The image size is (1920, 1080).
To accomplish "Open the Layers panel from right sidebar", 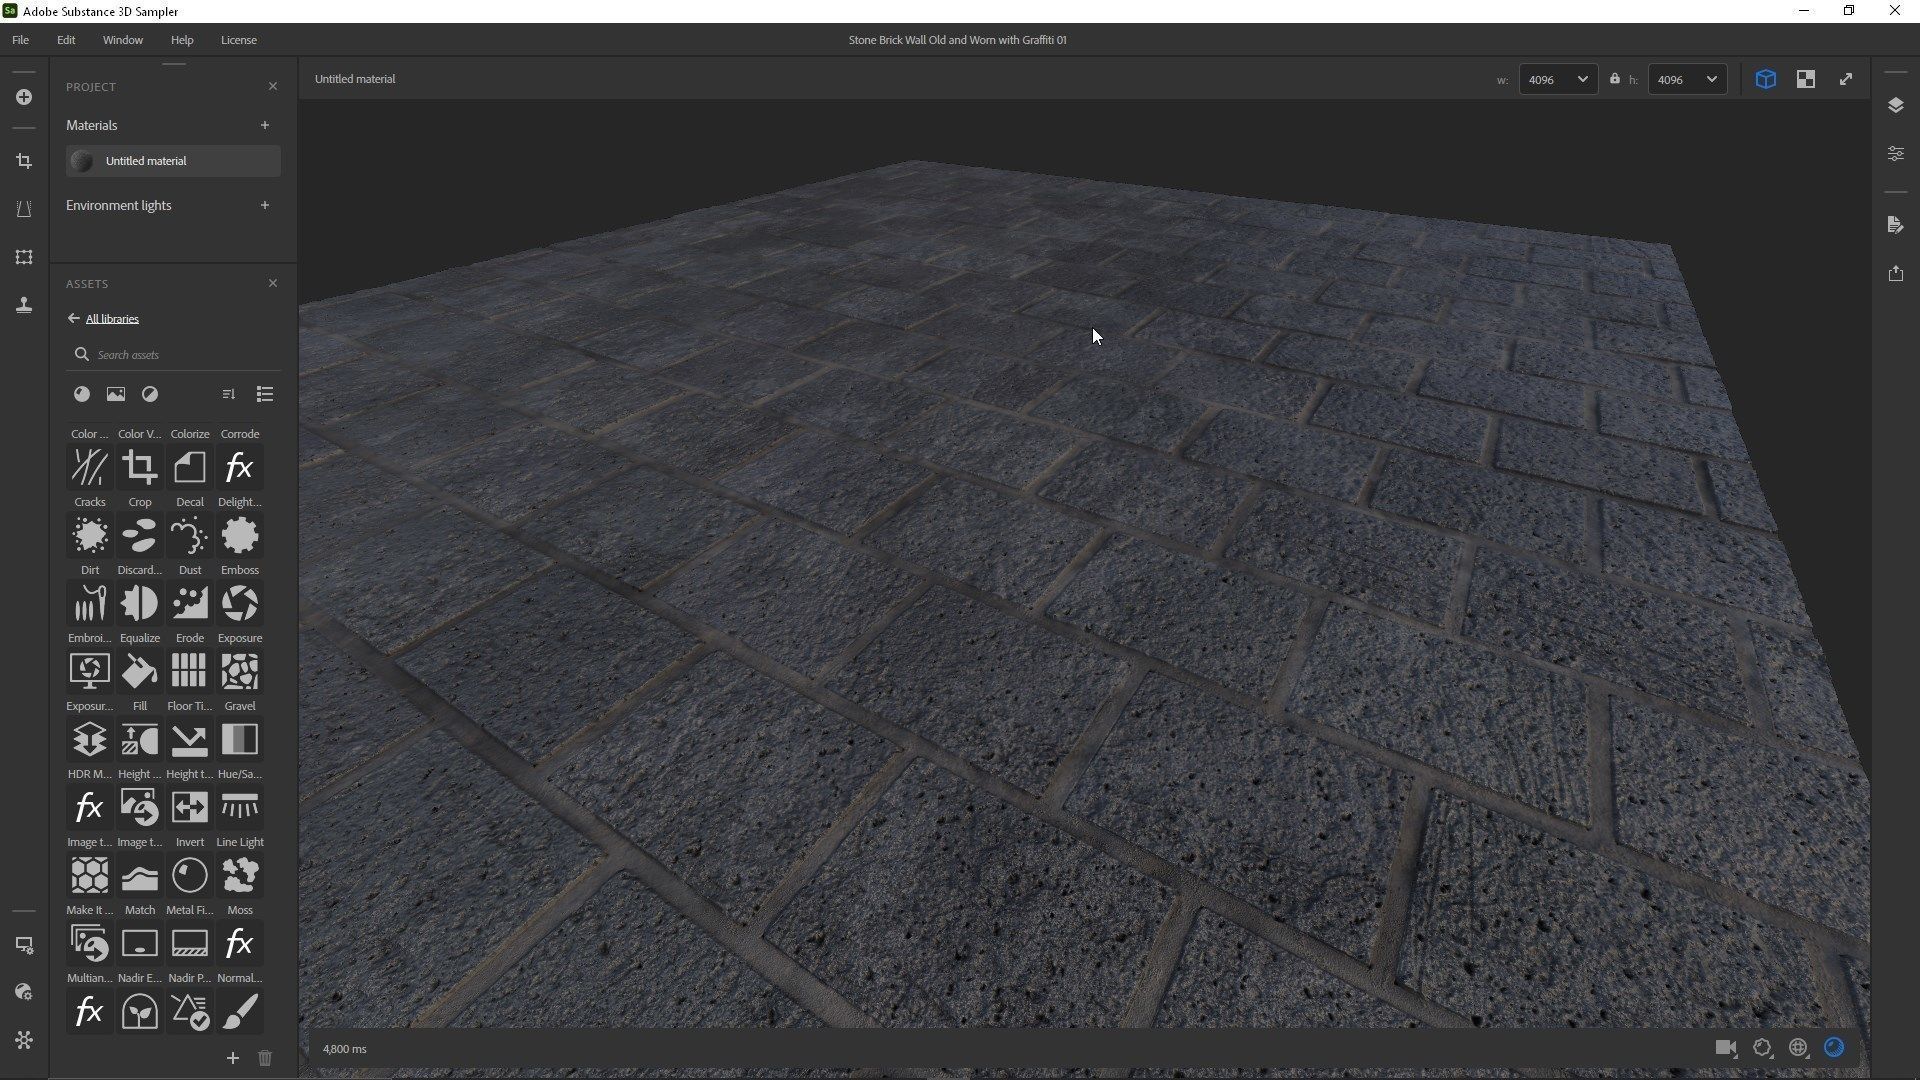I will [1895, 106].
